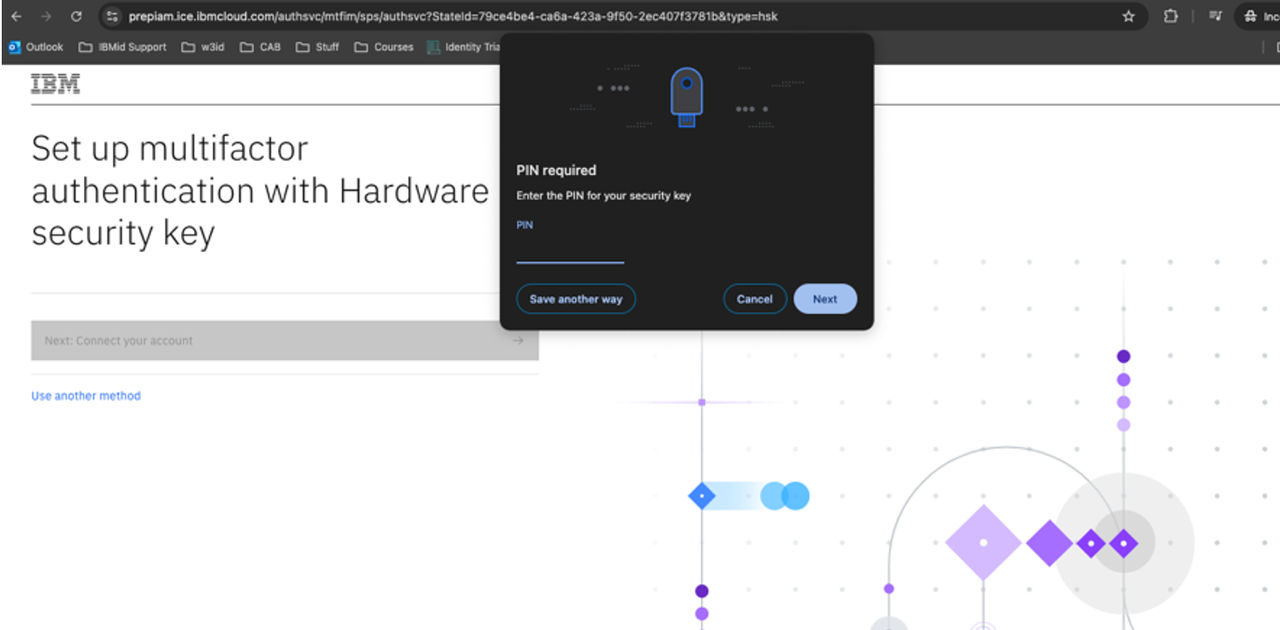
Task: Reload the page with the refresh icon
Action: coord(76,16)
